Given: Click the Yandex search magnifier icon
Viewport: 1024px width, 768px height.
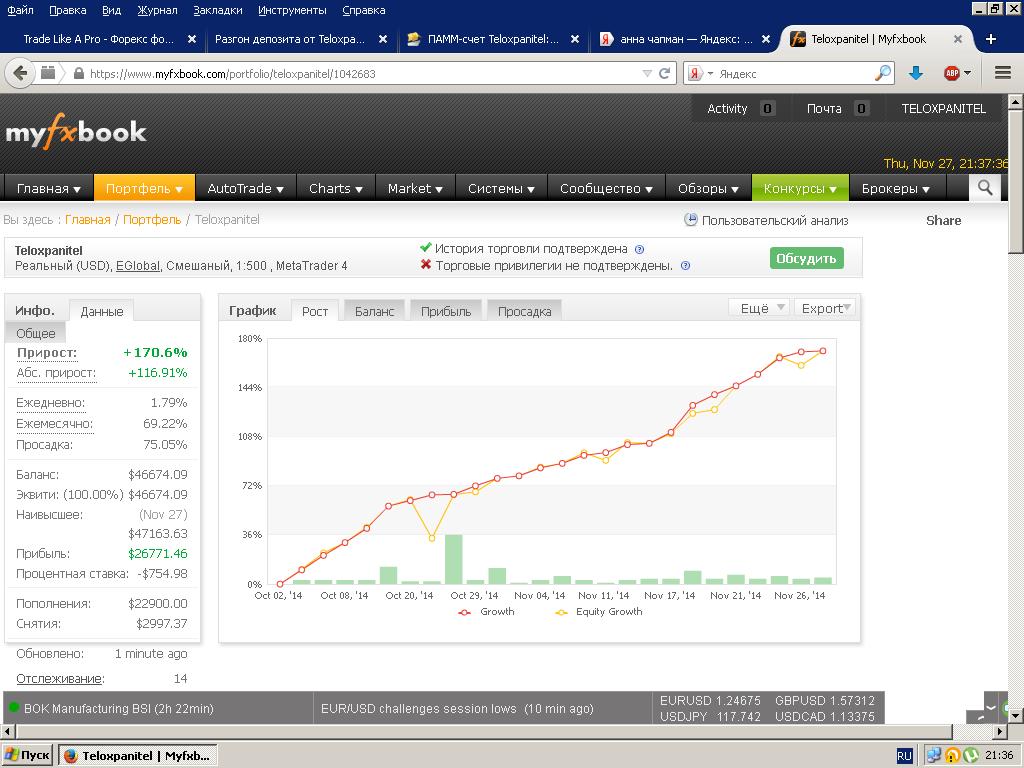Looking at the screenshot, I should pyautogui.click(x=883, y=73).
